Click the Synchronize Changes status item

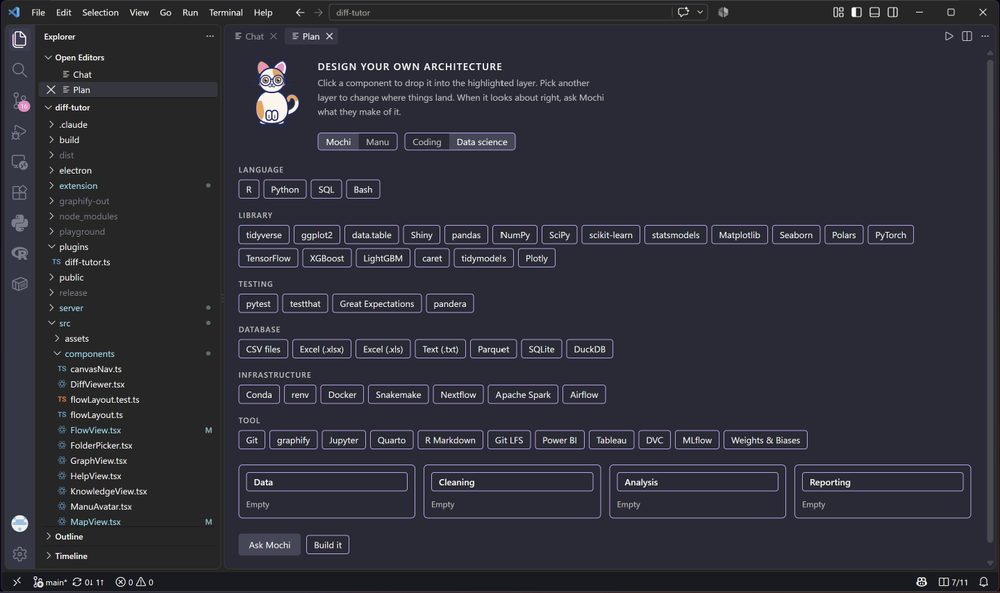(x=88, y=582)
